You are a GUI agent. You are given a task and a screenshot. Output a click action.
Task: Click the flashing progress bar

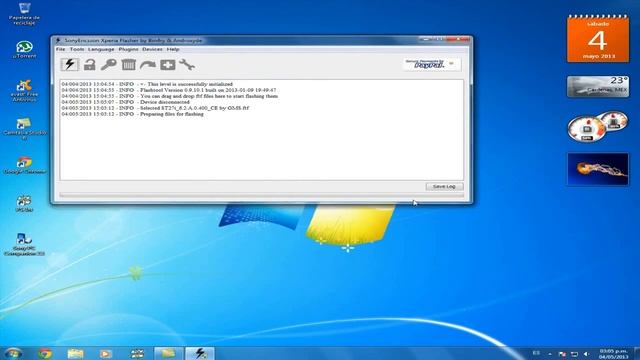click(x=261, y=196)
